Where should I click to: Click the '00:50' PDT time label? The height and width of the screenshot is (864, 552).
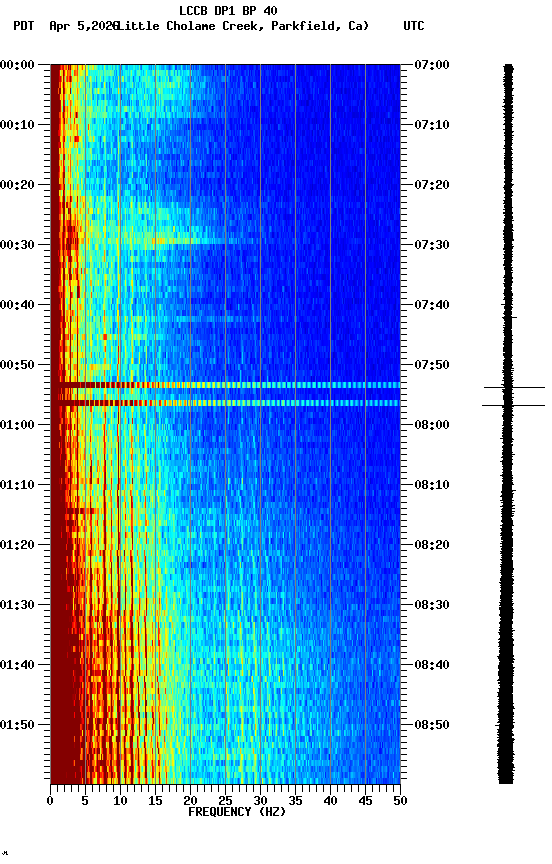[x=17, y=365]
